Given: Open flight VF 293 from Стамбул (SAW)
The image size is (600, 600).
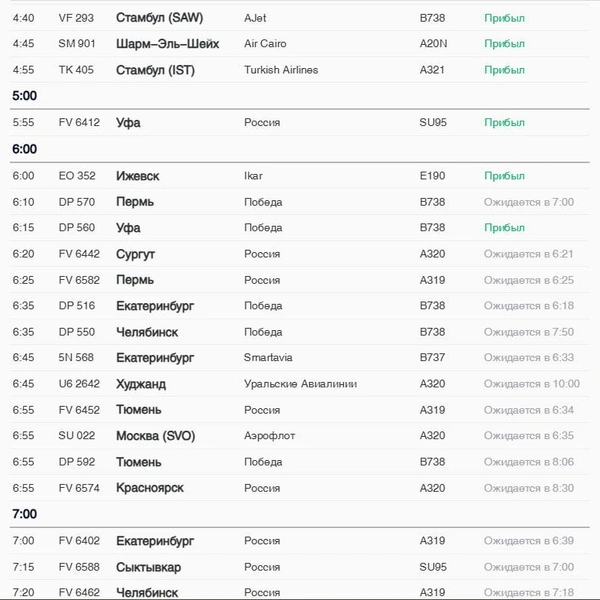Looking at the screenshot, I should click(300, 18).
